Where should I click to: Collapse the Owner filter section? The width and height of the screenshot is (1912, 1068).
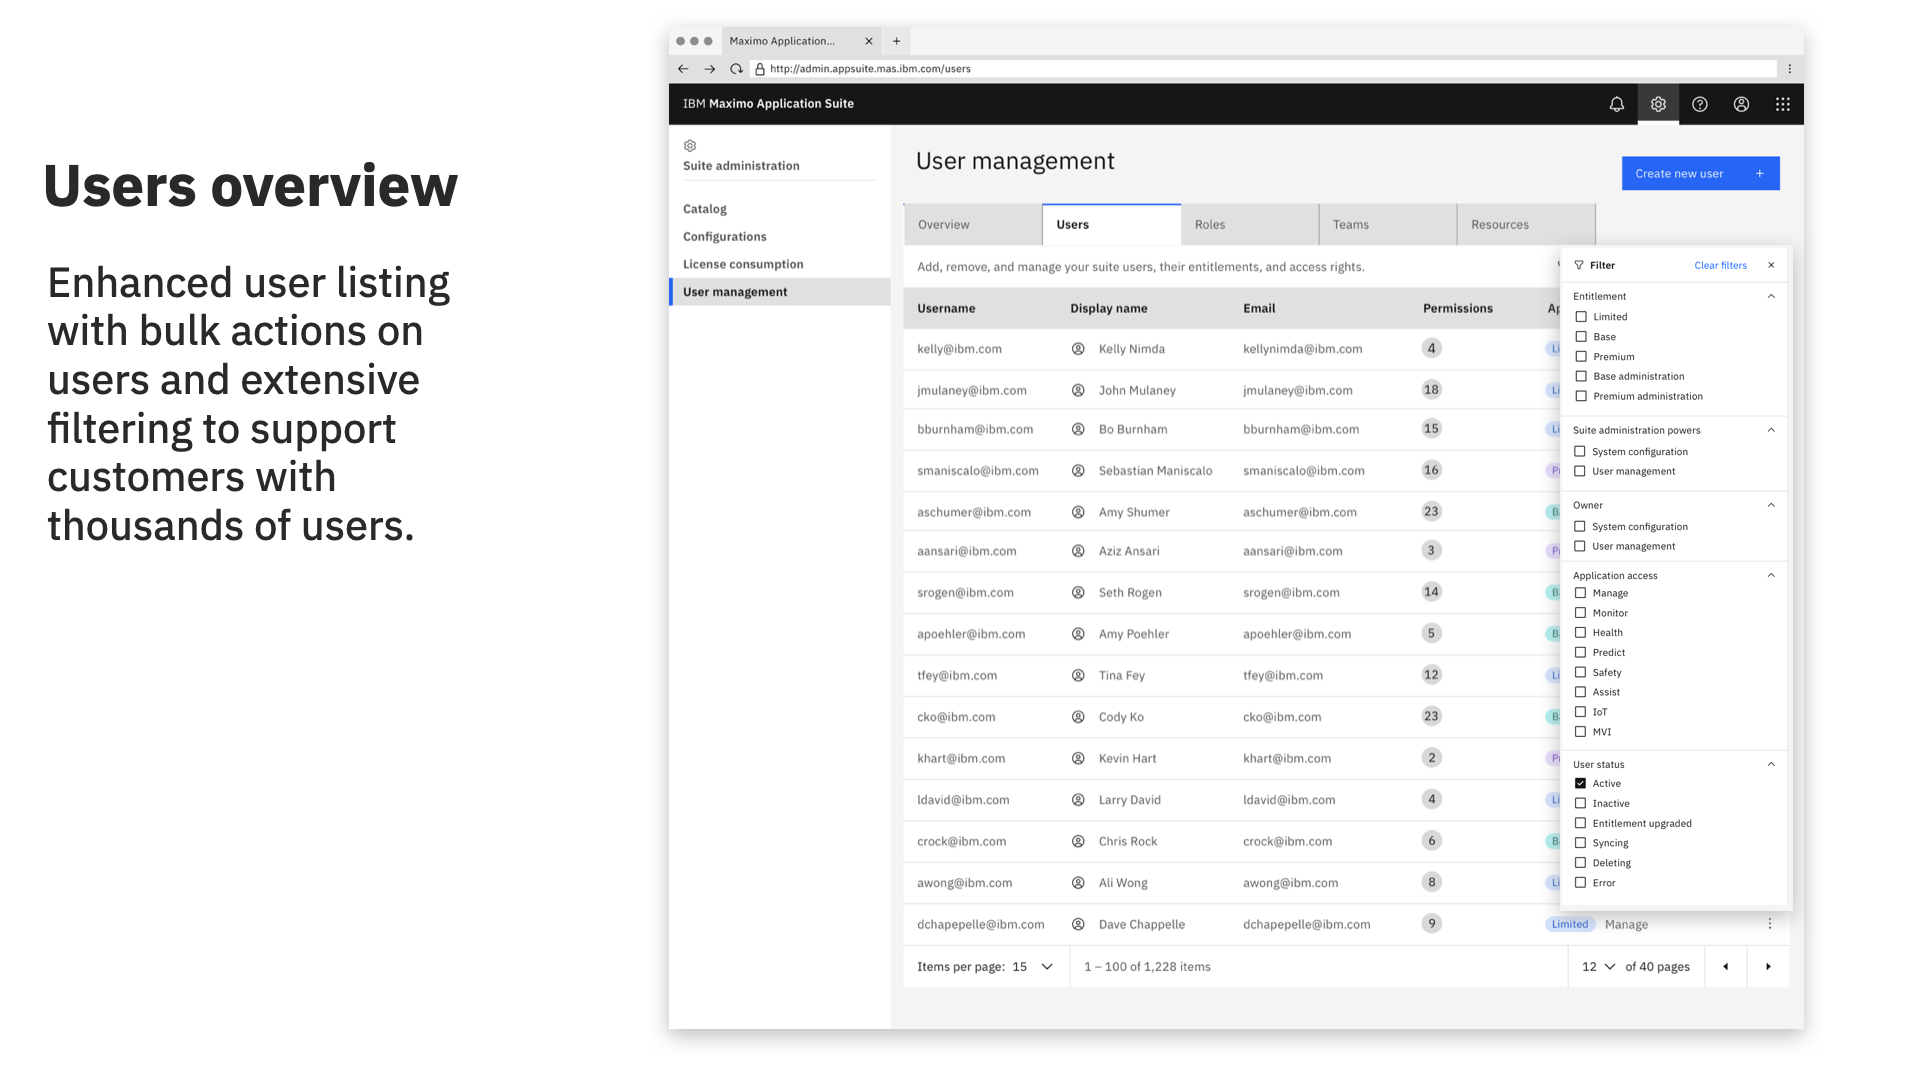point(1771,505)
